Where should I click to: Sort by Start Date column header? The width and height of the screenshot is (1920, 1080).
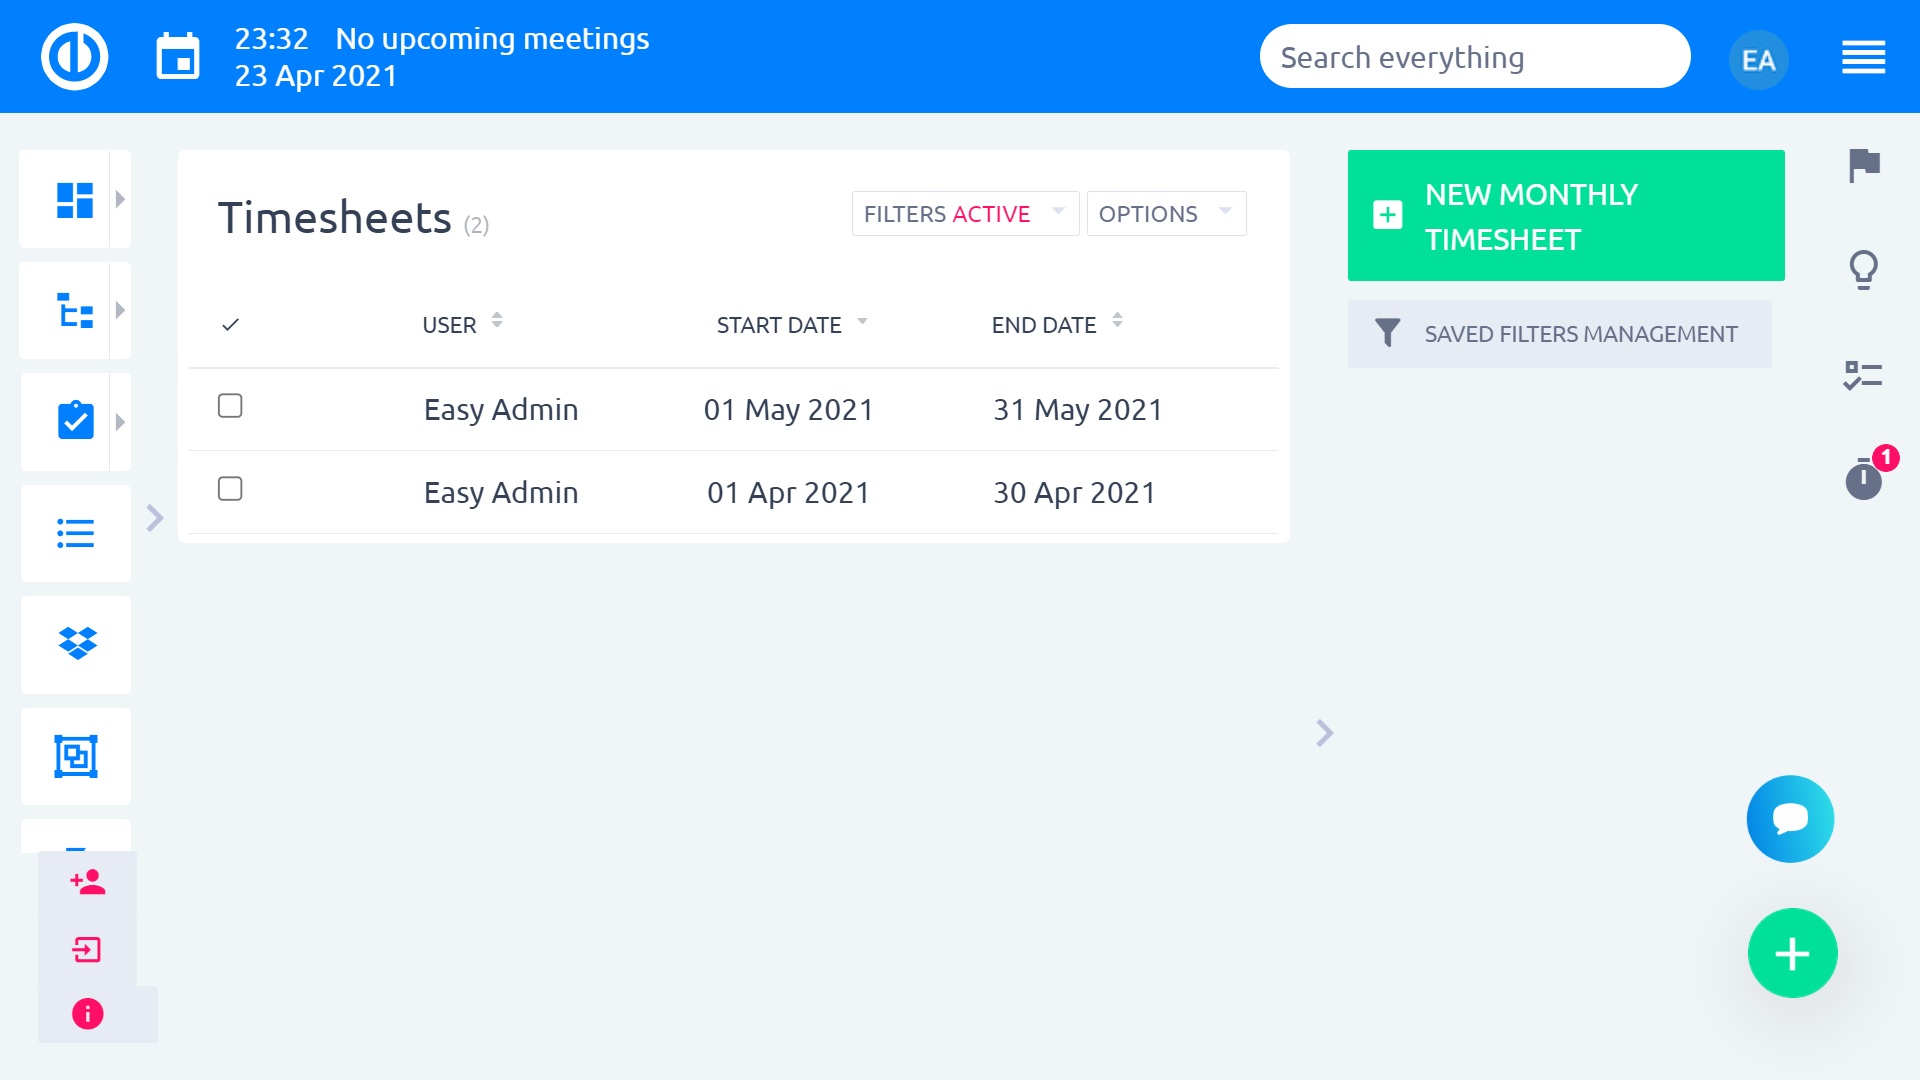780,325
